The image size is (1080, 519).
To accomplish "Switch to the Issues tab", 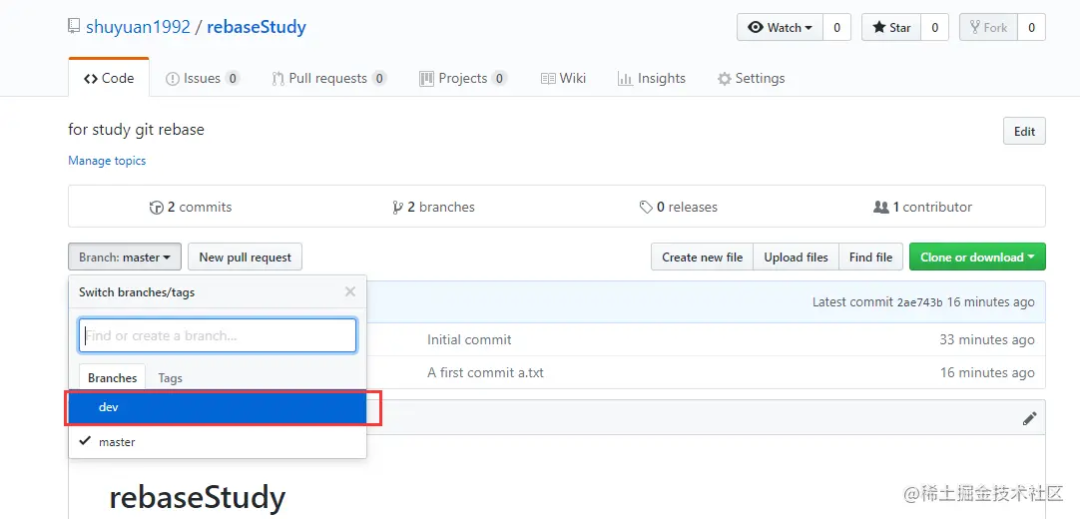I will tap(202, 78).
